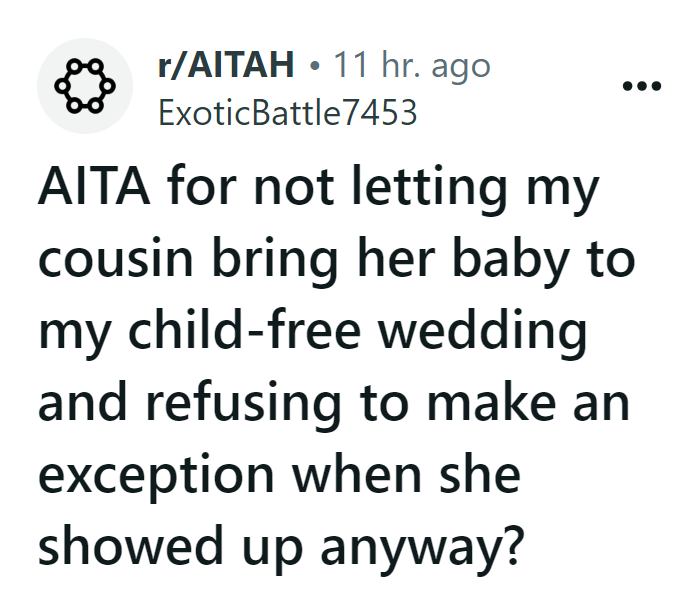The width and height of the screenshot is (699, 595).
Task: Visit ExoticBattle7453's user profile
Action: click(287, 112)
